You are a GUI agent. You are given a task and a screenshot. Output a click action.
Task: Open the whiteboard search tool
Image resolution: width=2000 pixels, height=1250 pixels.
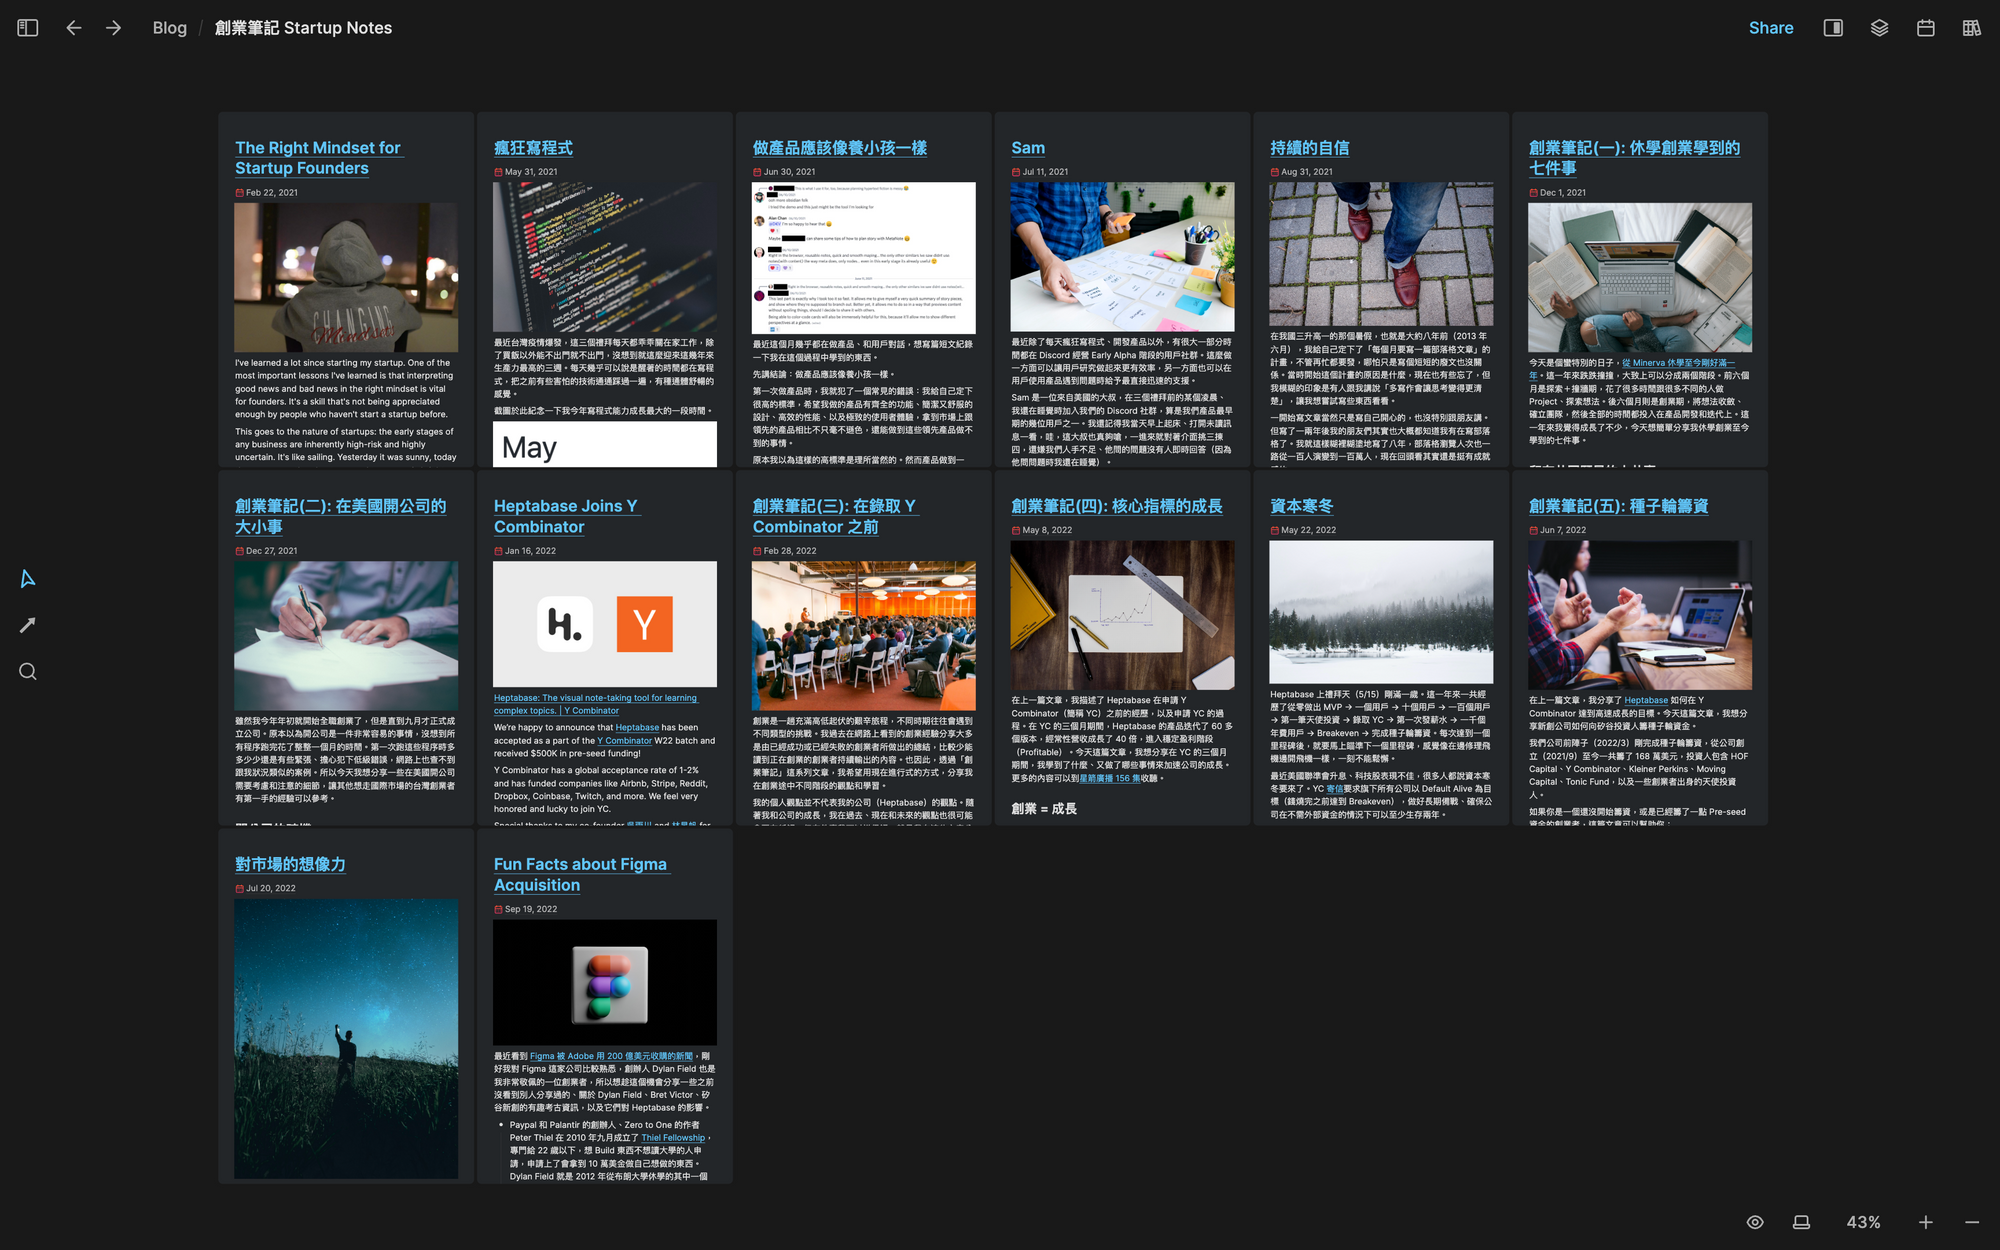pos(28,672)
